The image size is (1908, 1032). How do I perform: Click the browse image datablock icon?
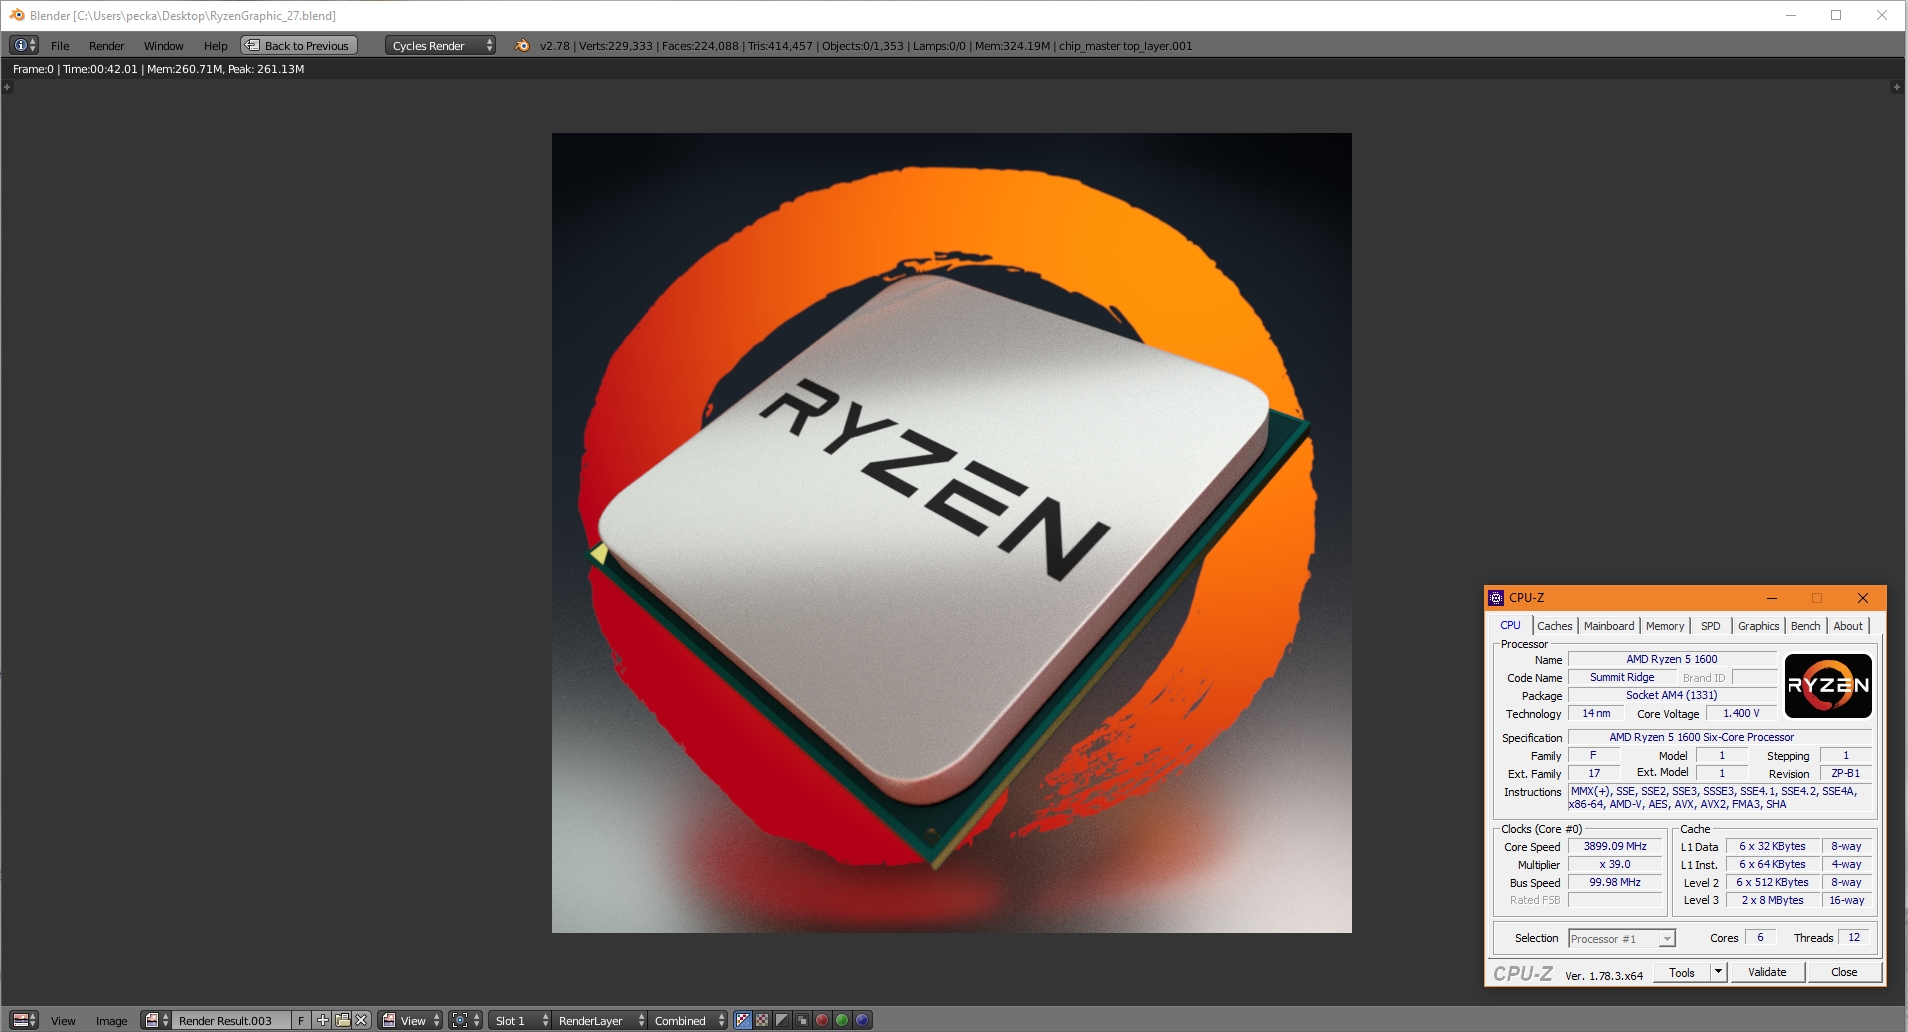[x=156, y=1020]
